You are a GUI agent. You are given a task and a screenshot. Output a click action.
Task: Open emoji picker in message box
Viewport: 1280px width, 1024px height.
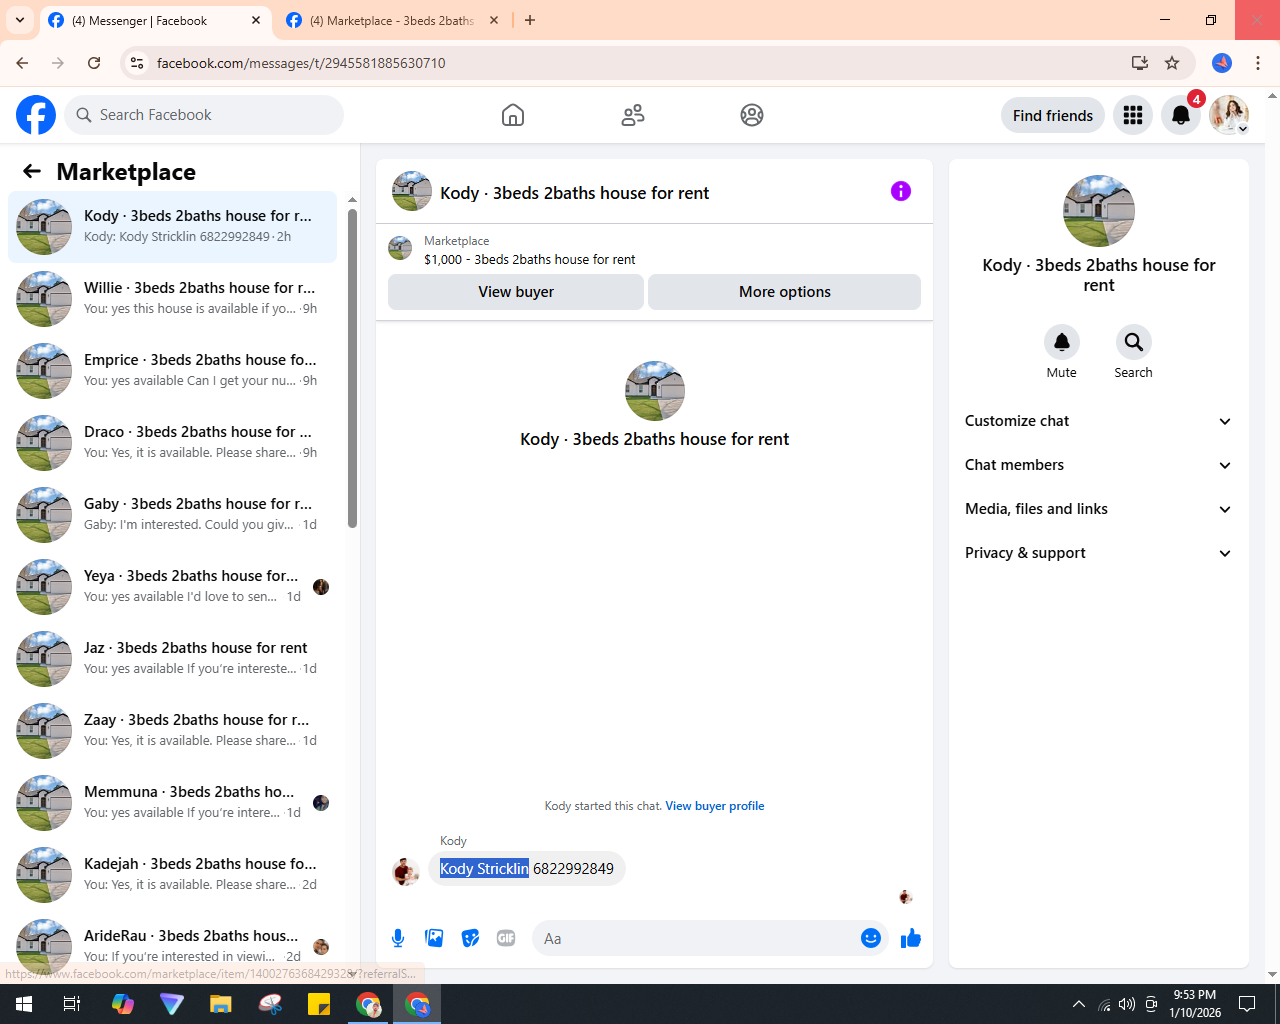pyautogui.click(x=871, y=938)
